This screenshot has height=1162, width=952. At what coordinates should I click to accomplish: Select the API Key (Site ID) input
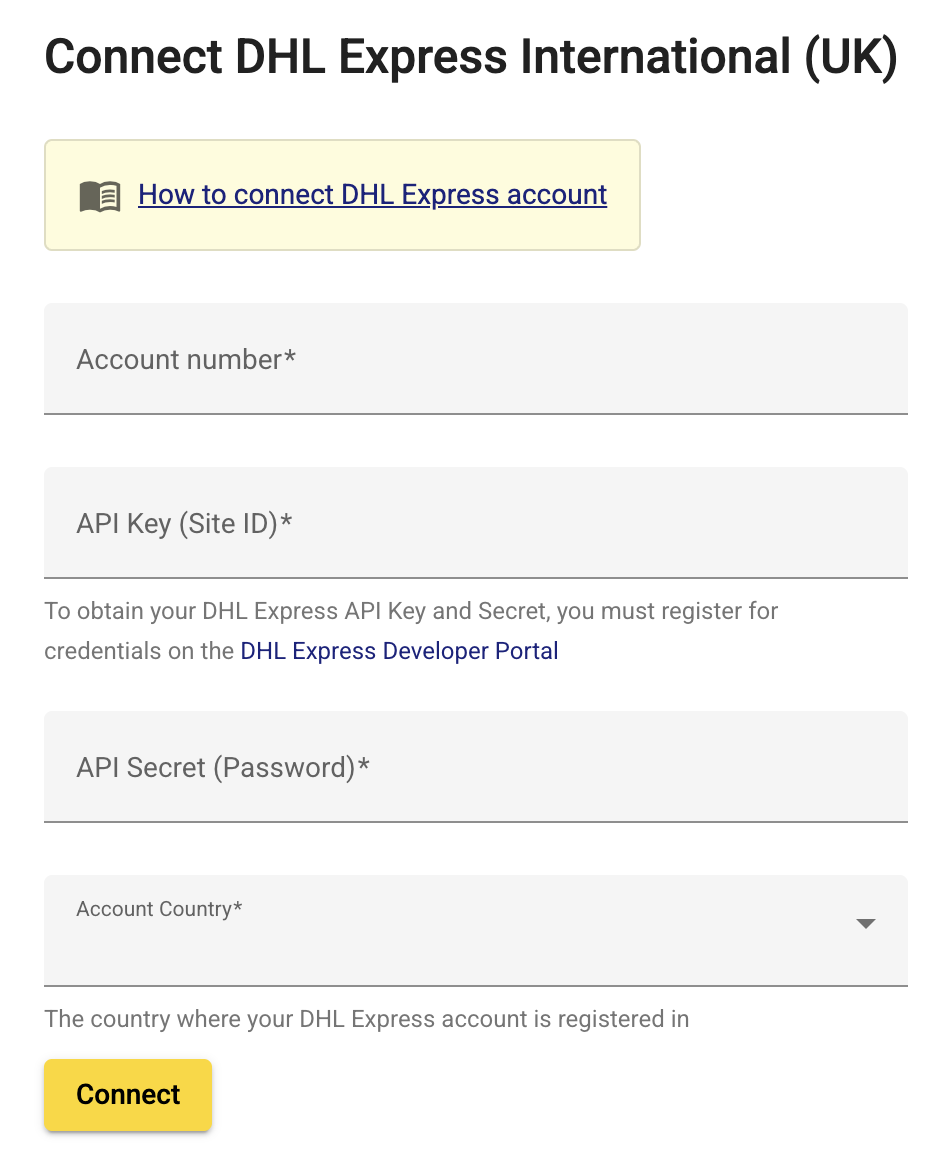[x=476, y=522]
